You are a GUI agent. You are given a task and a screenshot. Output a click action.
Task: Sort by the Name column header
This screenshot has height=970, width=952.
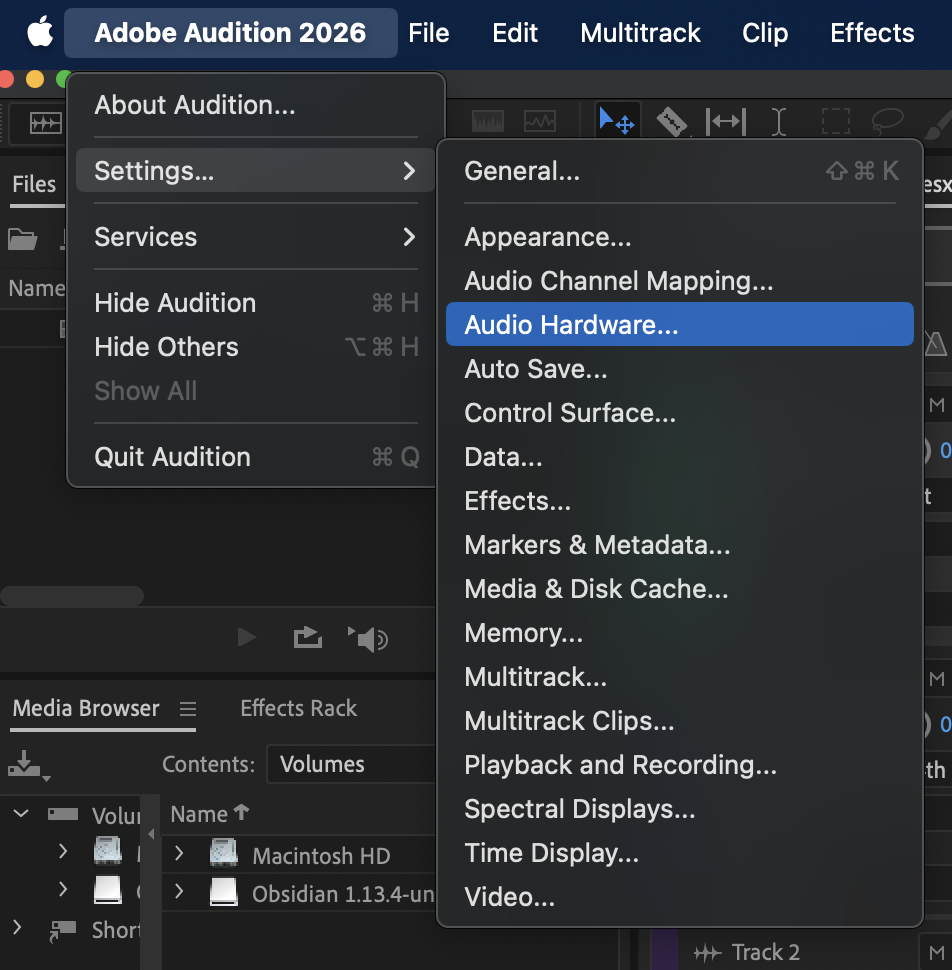[210, 813]
